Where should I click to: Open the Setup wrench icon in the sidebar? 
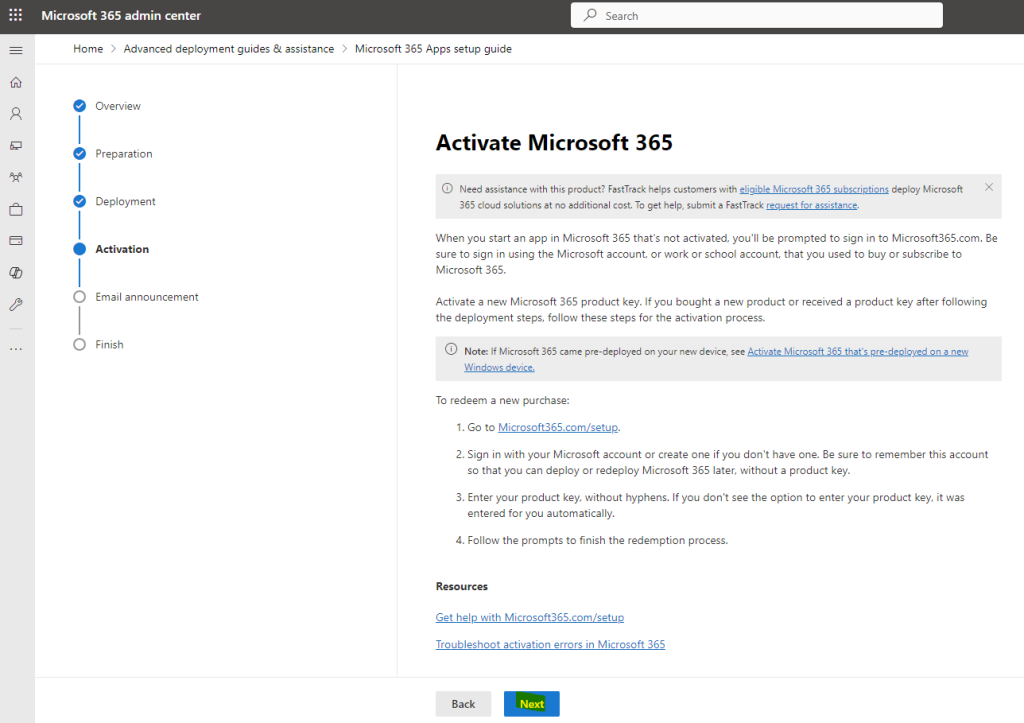tap(16, 304)
